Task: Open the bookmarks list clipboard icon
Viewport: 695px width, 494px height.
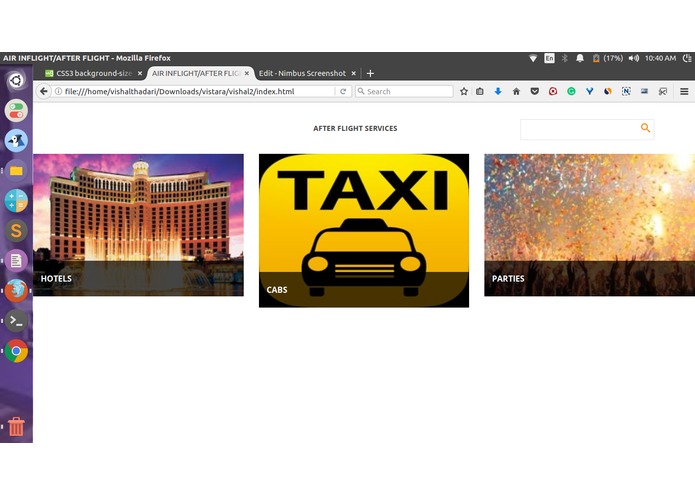Action: click(x=480, y=91)
